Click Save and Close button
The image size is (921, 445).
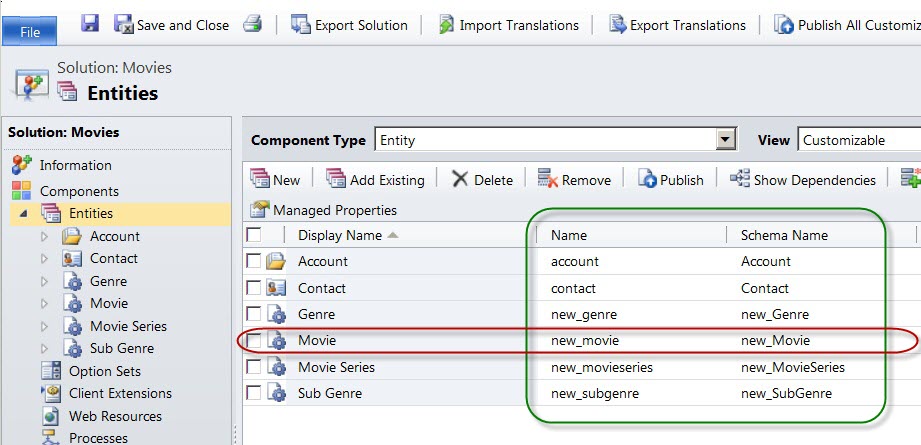coord(172,25)
